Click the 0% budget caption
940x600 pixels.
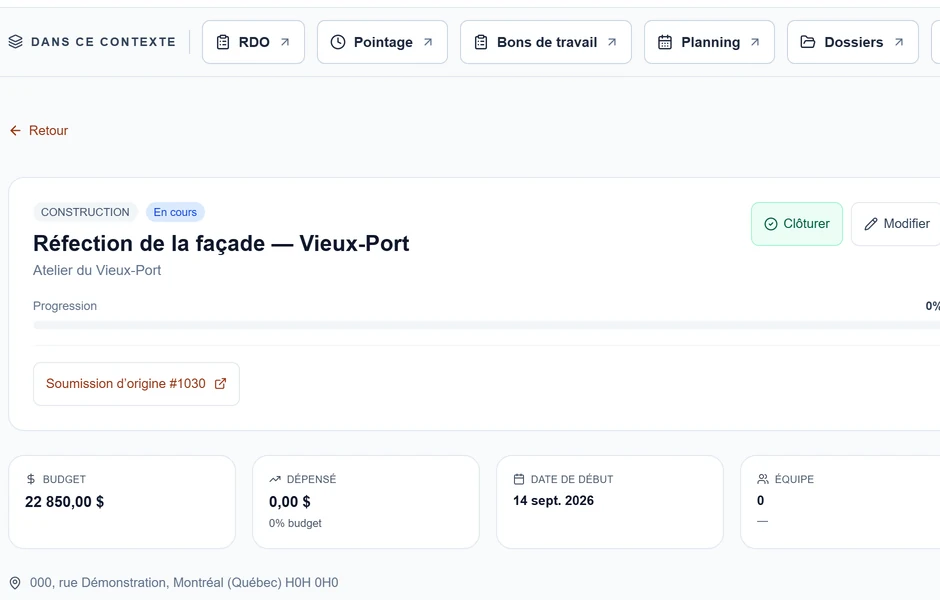point(295,523)
